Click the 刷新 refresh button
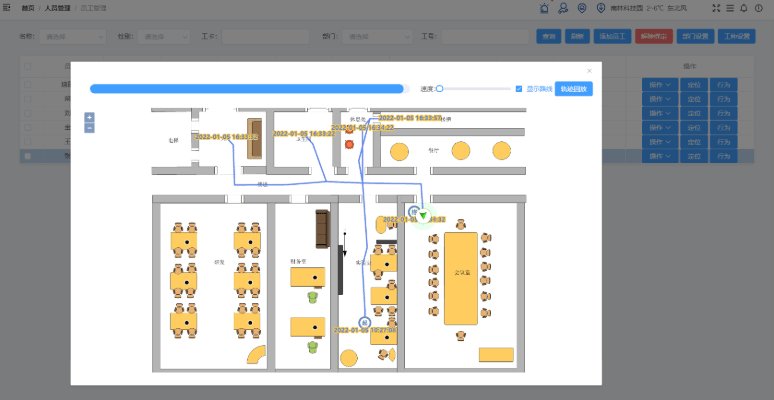 tap(577, 36)
